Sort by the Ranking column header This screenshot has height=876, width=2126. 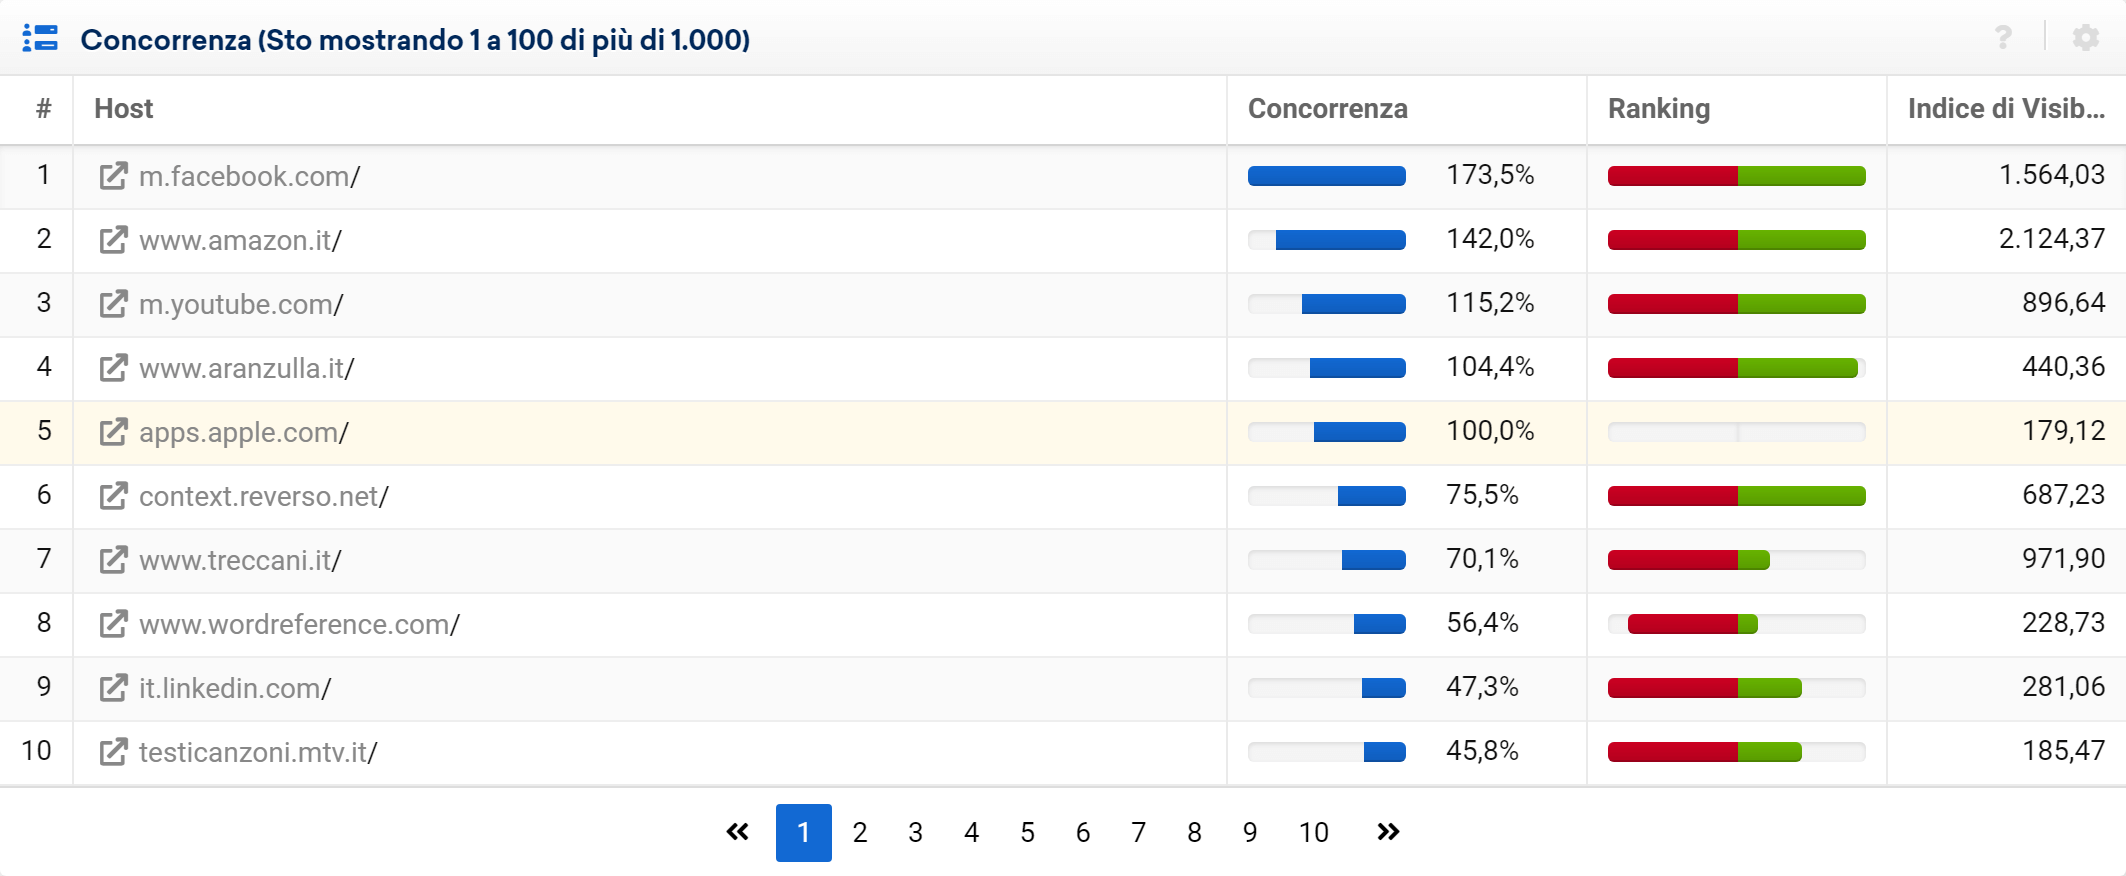(x=1659, y=109)
